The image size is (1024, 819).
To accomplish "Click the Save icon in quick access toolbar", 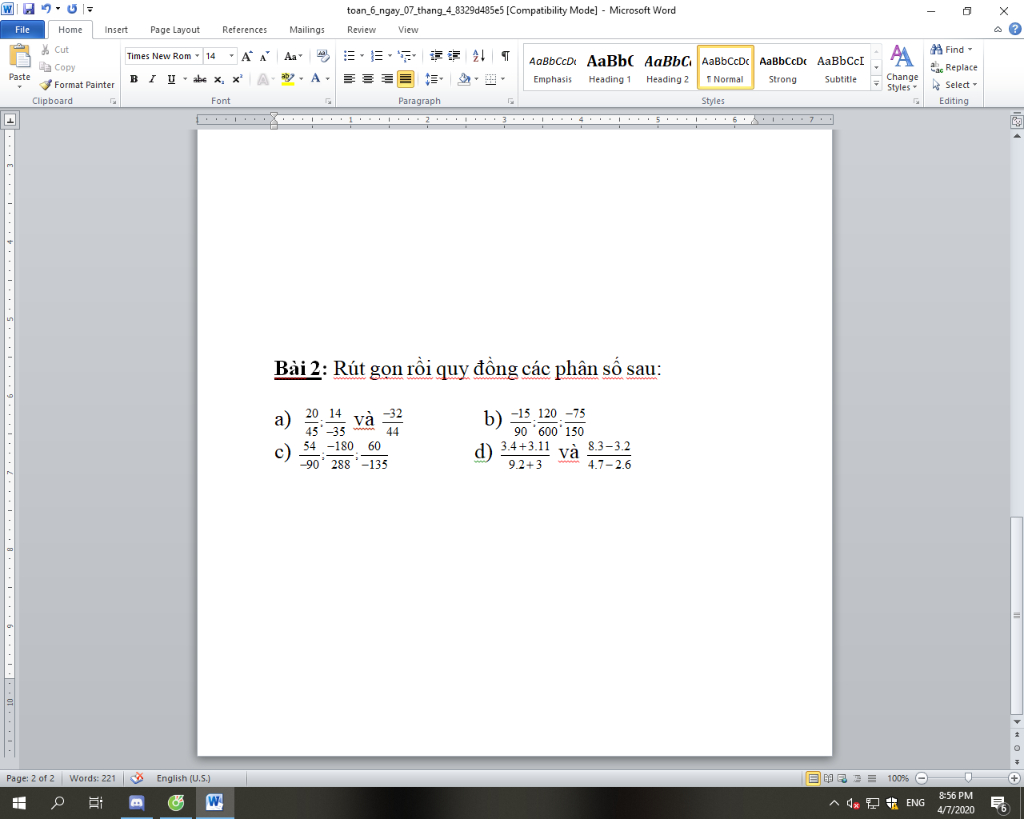I will click(x=29, y=9).
